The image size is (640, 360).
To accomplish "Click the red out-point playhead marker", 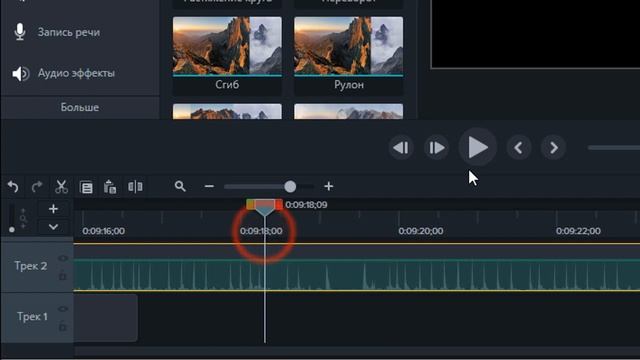I will 279,204.
